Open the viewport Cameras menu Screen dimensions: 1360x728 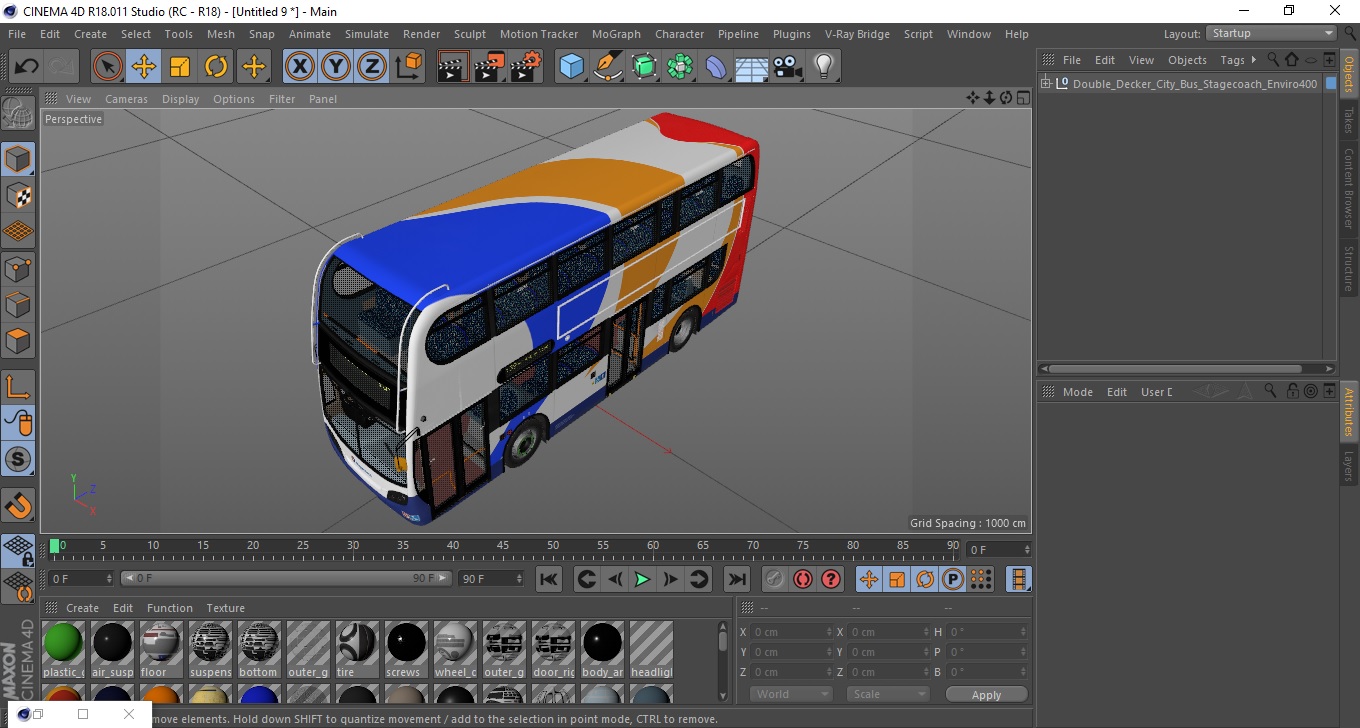coord(126,99)
